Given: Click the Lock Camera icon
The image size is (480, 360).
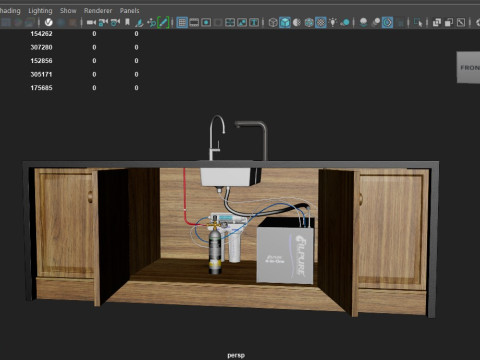Looking at the screenshot, I should pos(103,22).
